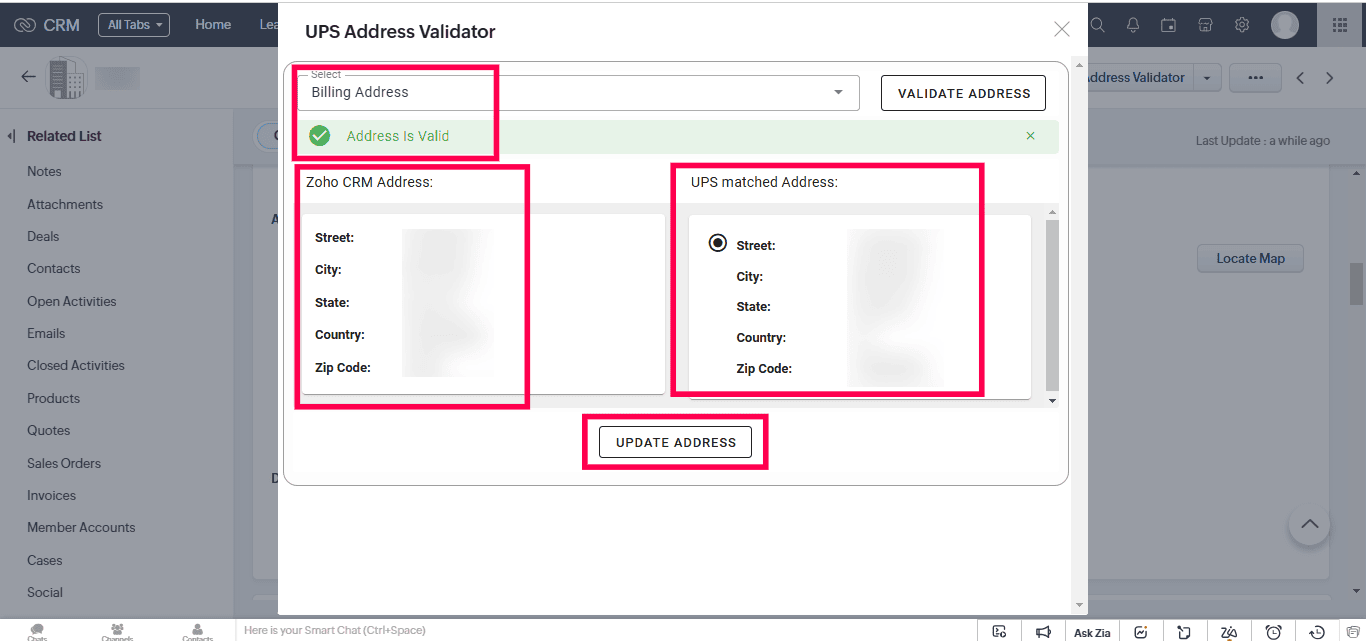
Task: Expand the Address Validator button dropdown arrow
Action: (1208, 77)
